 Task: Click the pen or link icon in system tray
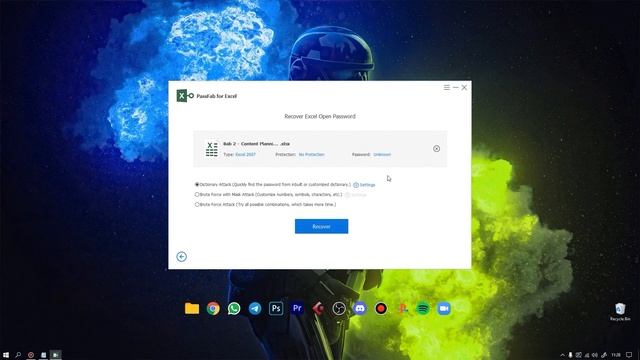click(x=604, y=355)
